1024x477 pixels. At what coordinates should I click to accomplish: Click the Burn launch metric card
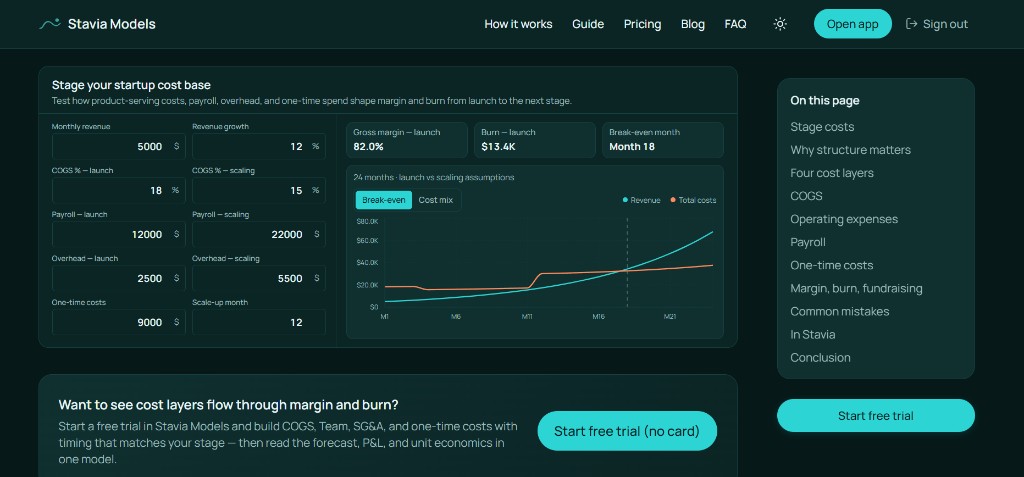(535, 140)
